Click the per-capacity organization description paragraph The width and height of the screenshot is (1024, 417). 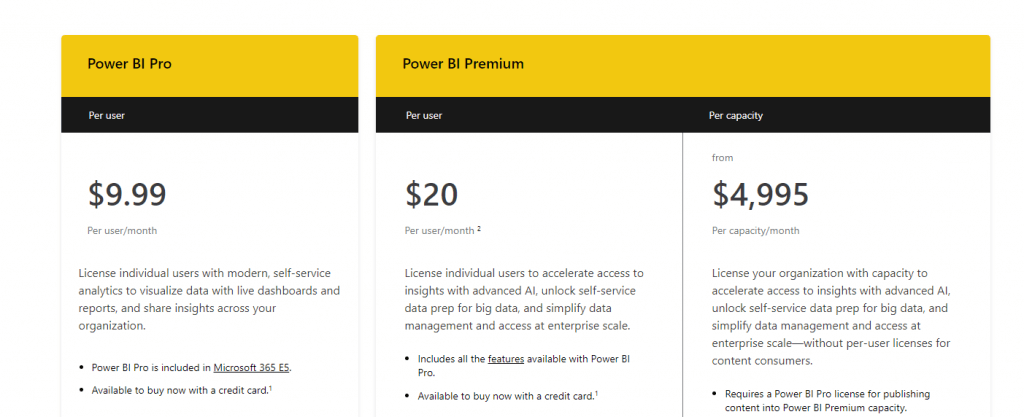tap(831, 307)
